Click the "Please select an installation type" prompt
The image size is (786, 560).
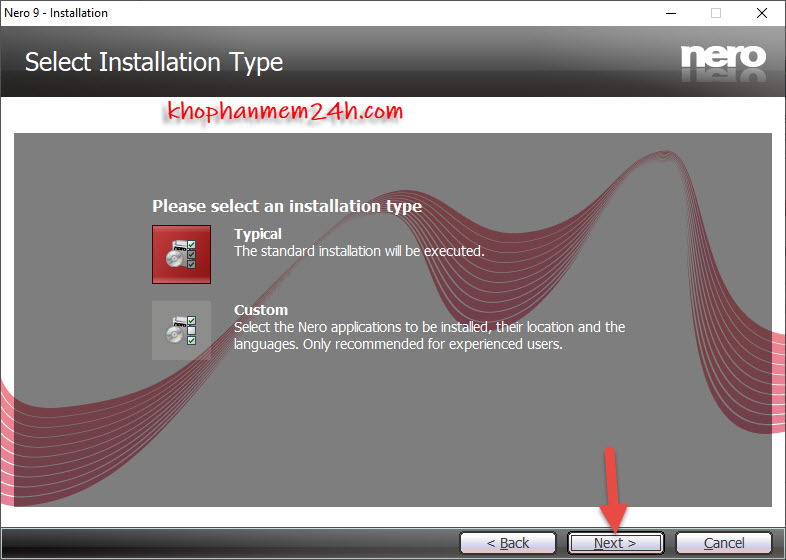287,207
